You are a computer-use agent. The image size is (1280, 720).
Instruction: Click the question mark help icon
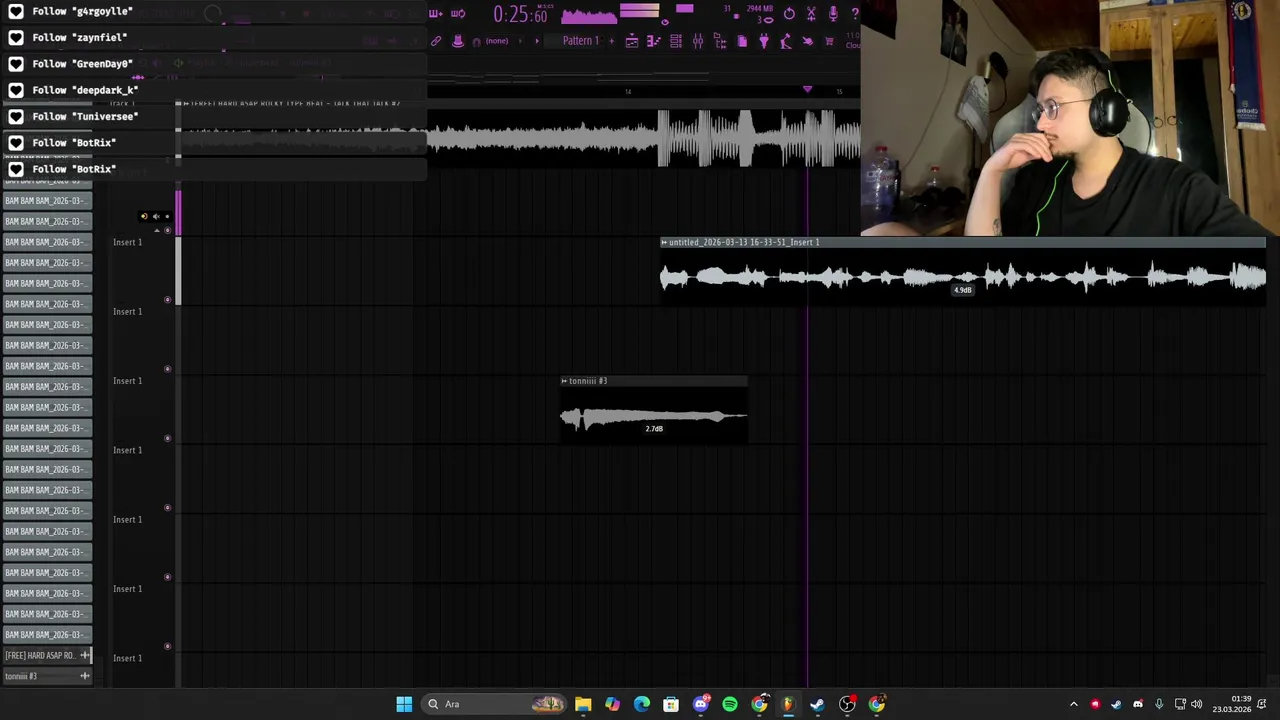(x=855, y=14)
